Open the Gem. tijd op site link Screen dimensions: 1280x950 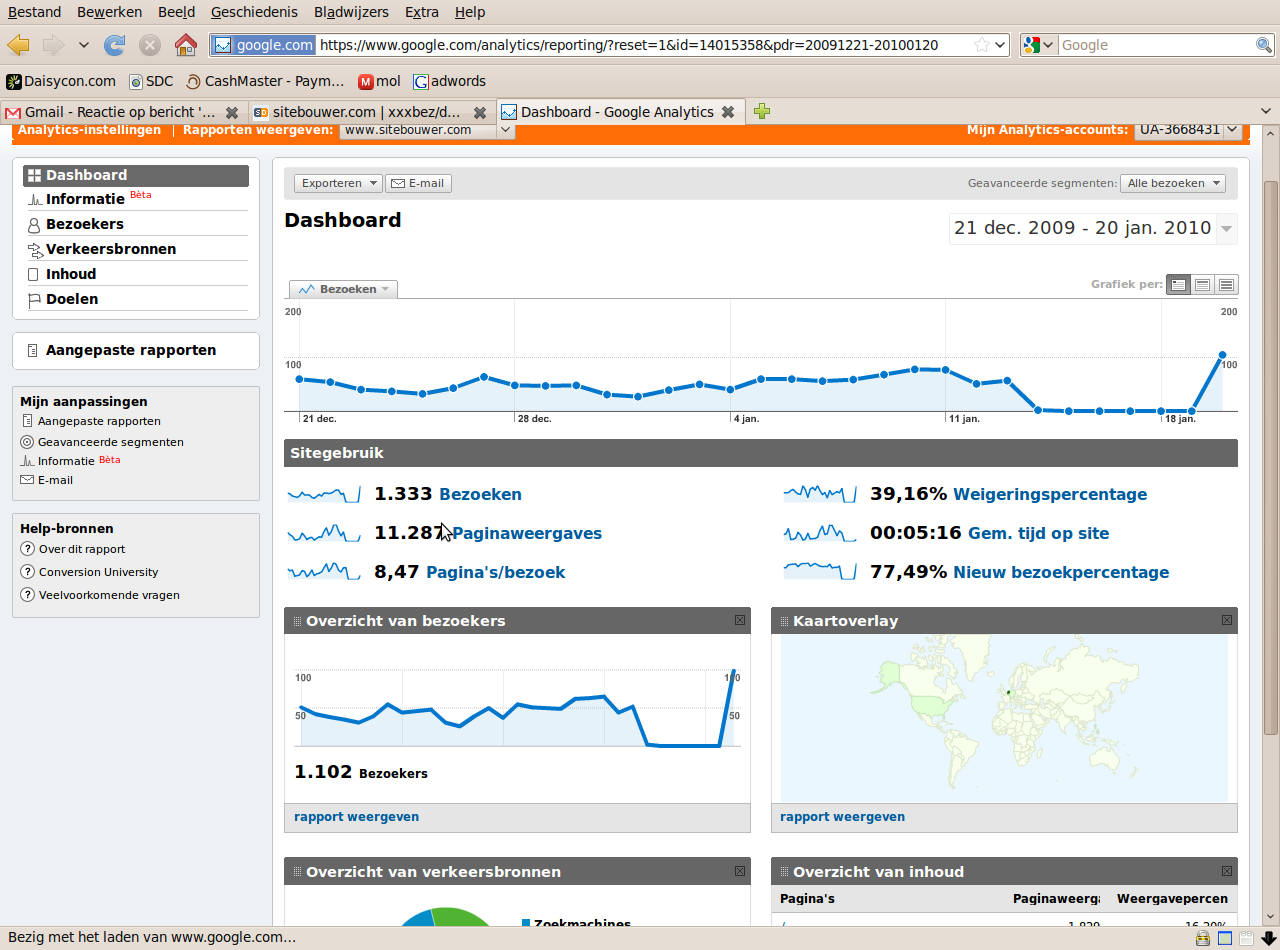click(1038, 533)
